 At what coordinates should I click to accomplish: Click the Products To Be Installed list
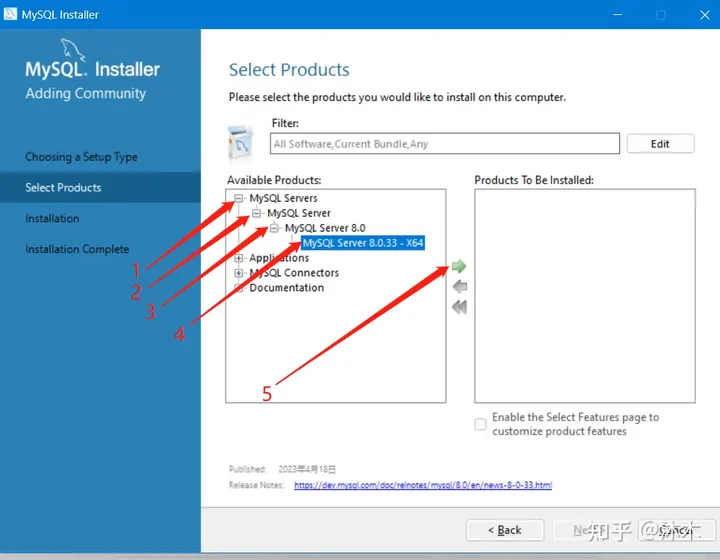[585, 296]
